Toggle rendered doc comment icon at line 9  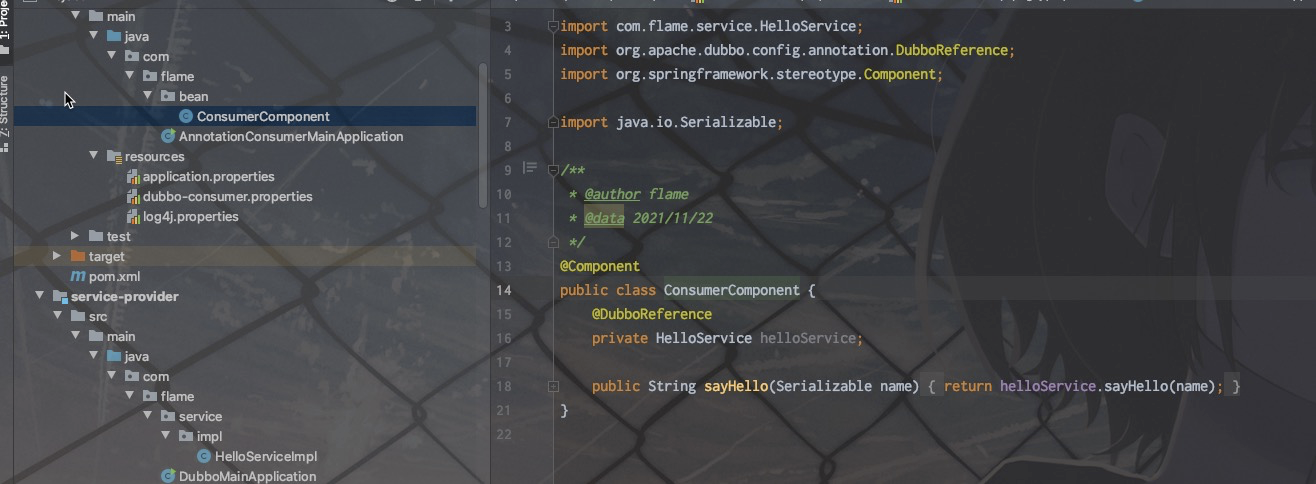pyautogui.click(x=530, y=168)
